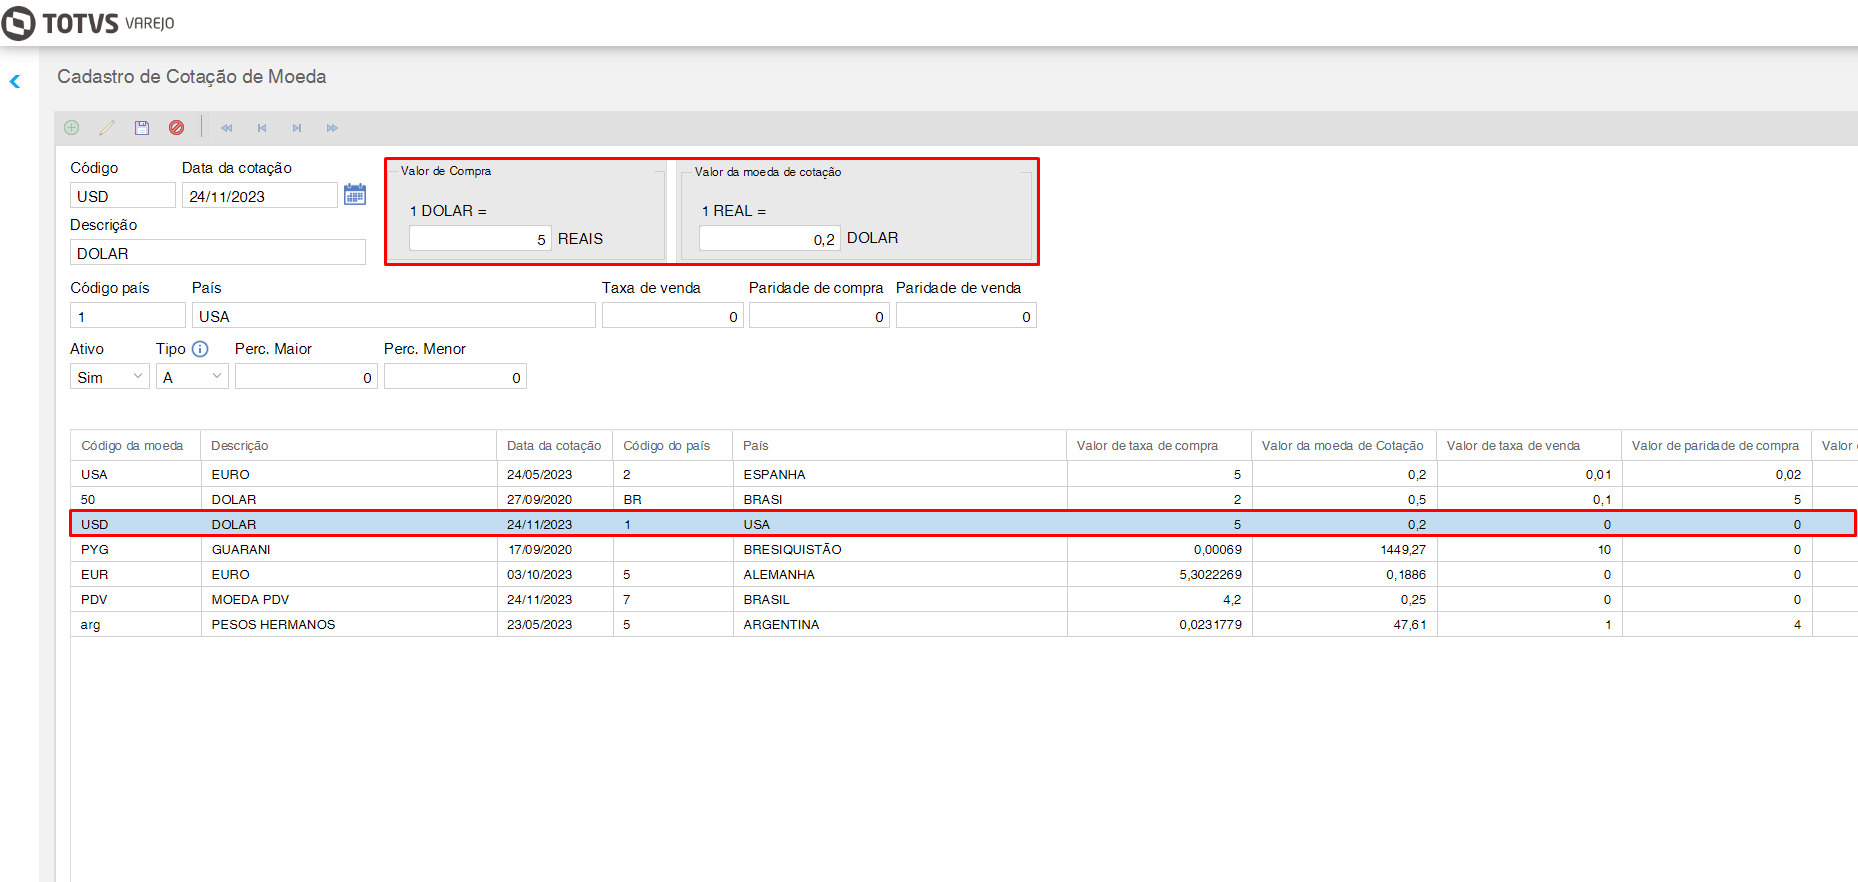Cancel with the red prohibited icon

(x=177, y=128)
